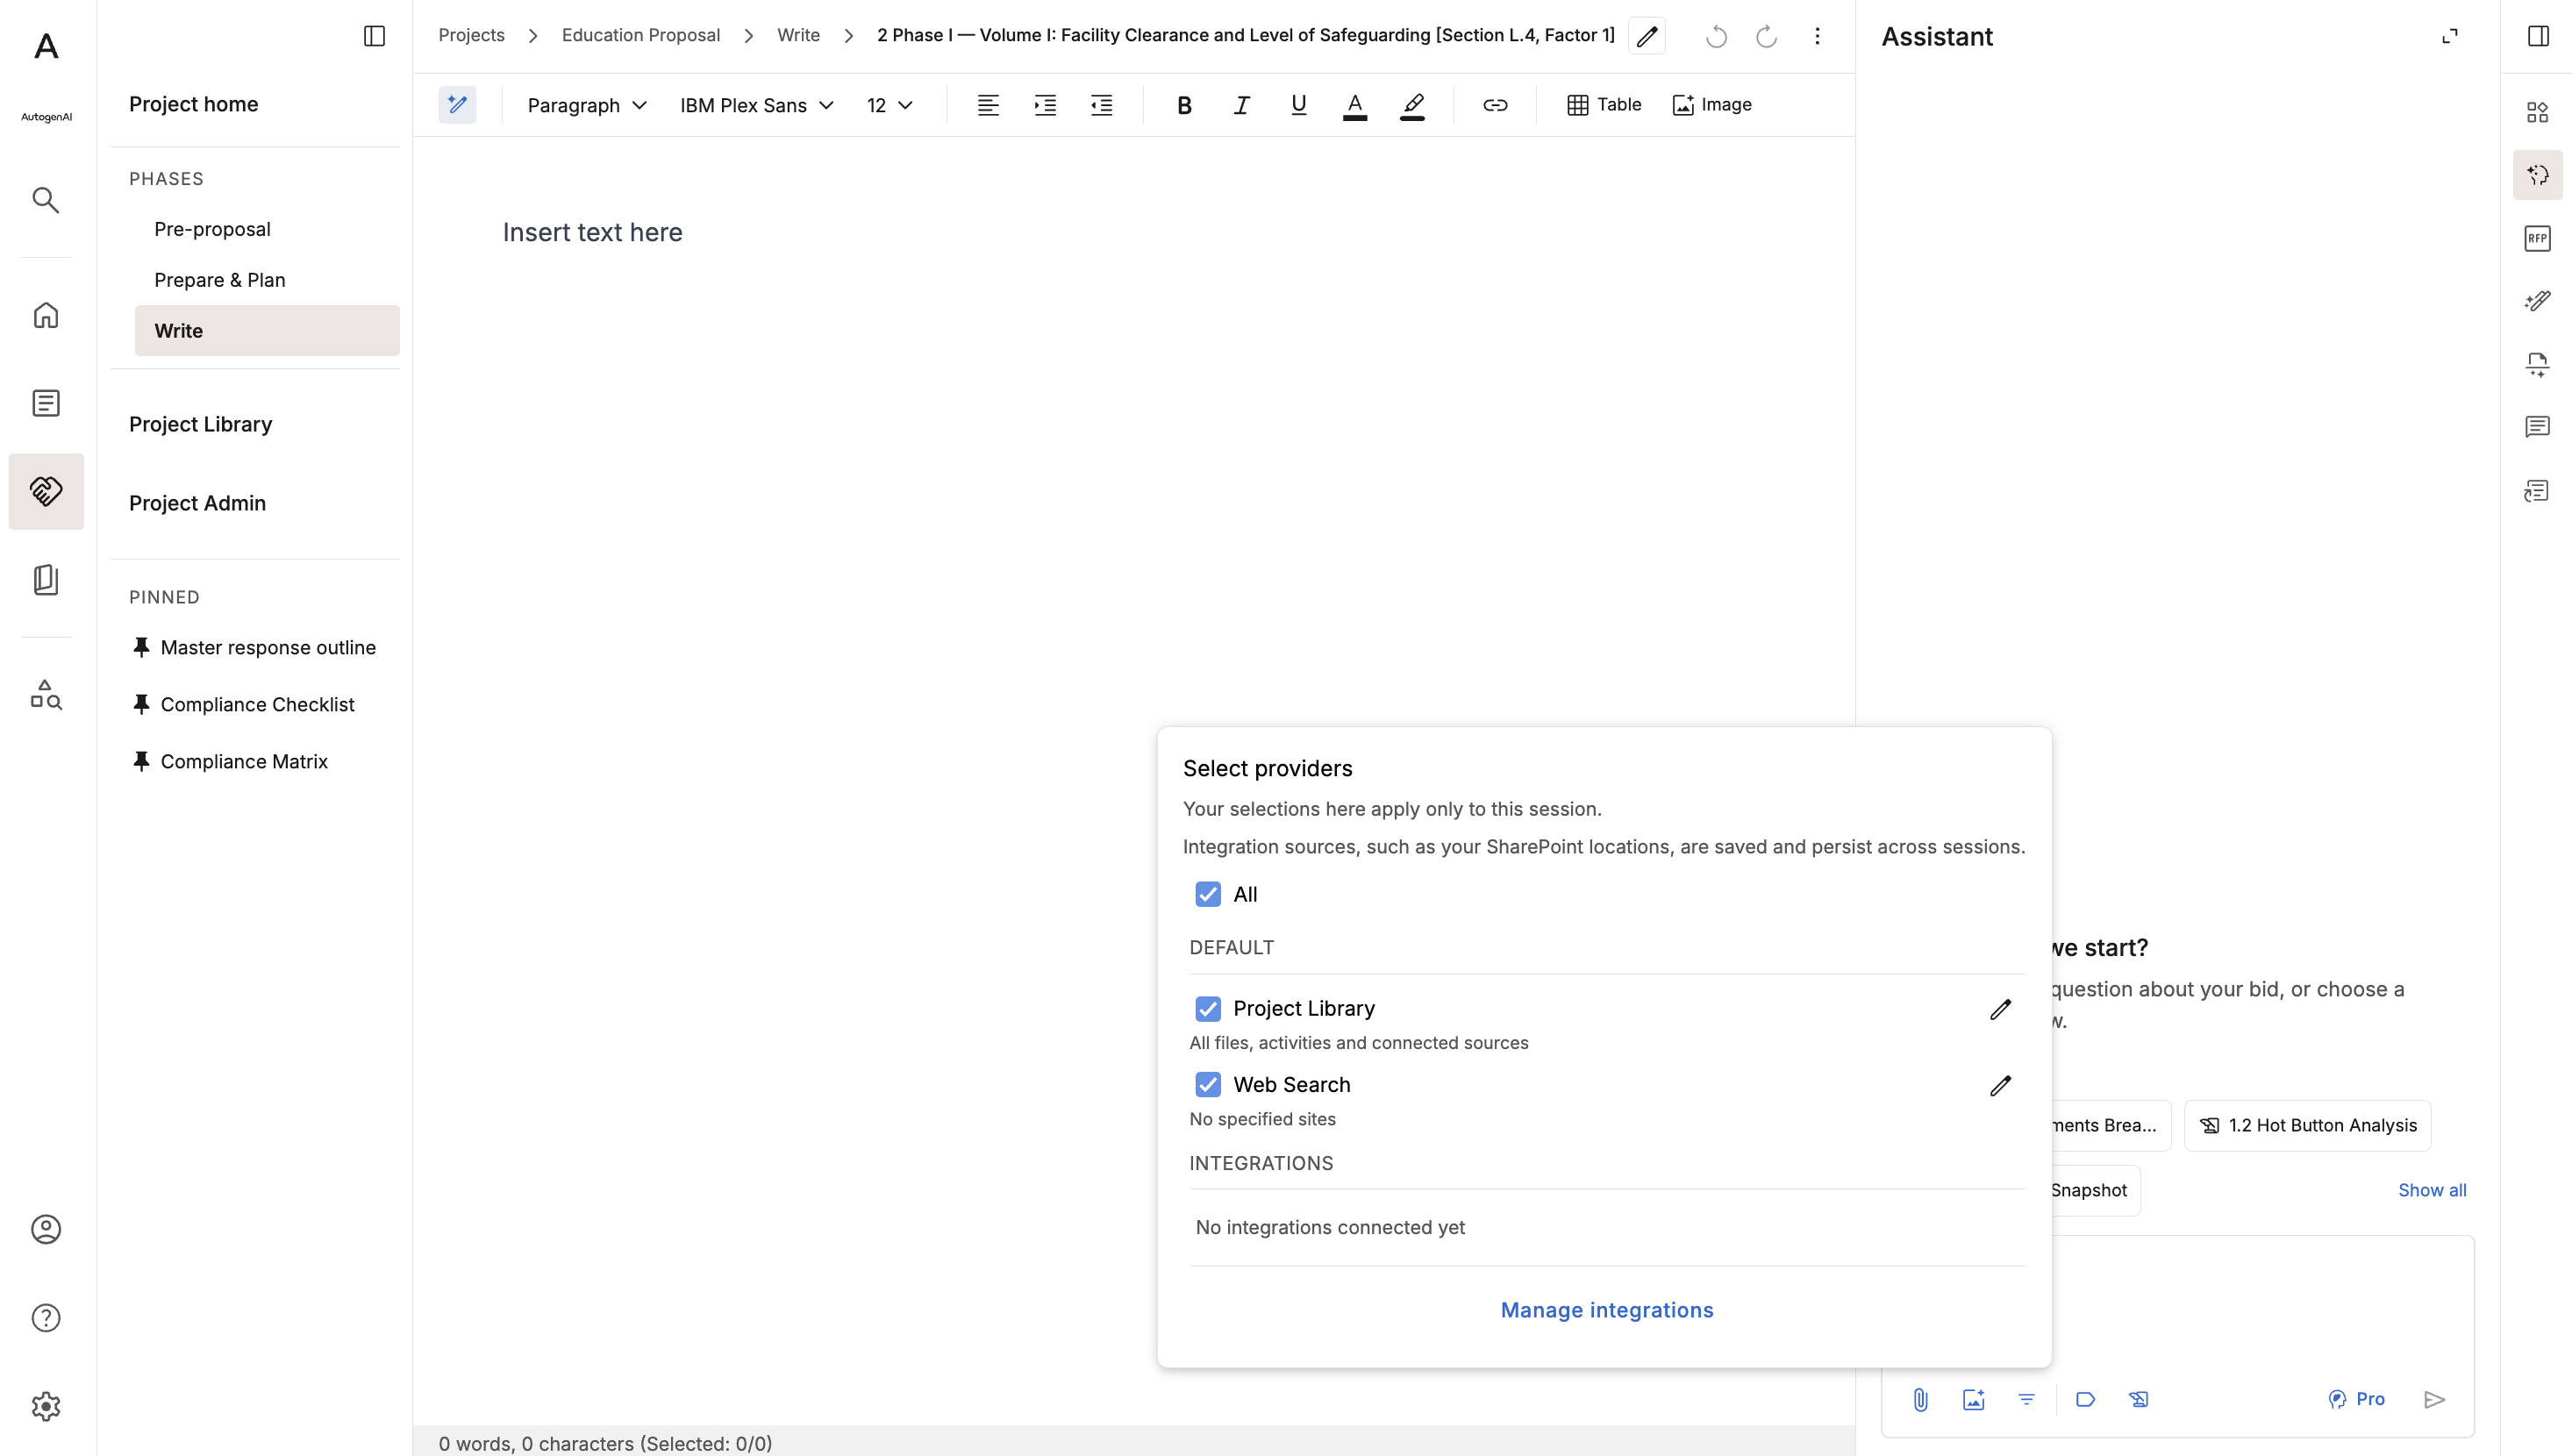Open the Paragraph style dropdown
The image size is (2572, 1456).
coord(587,105)
